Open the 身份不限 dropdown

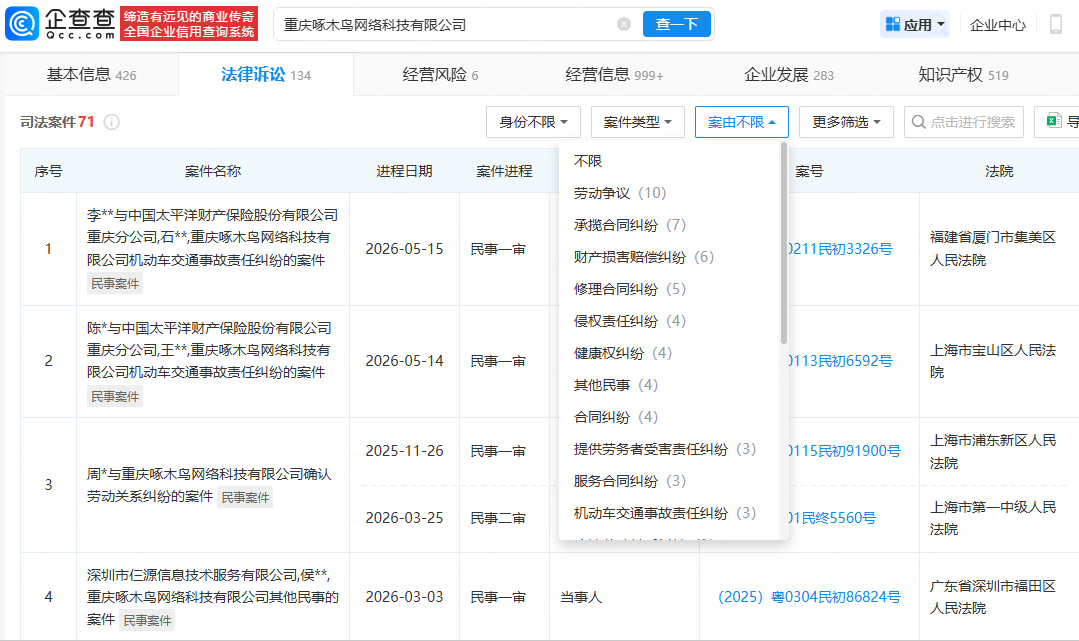[533, 122]
